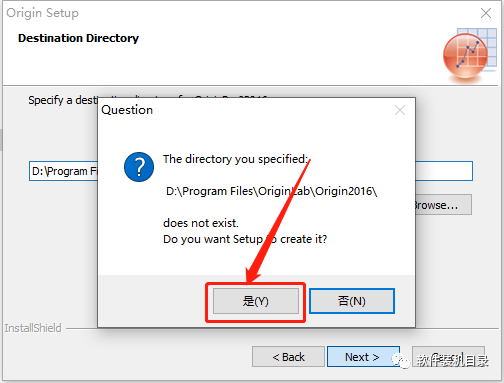
Task: Click the 'Specify a desti' instruction text
Action: pos(63,100)
